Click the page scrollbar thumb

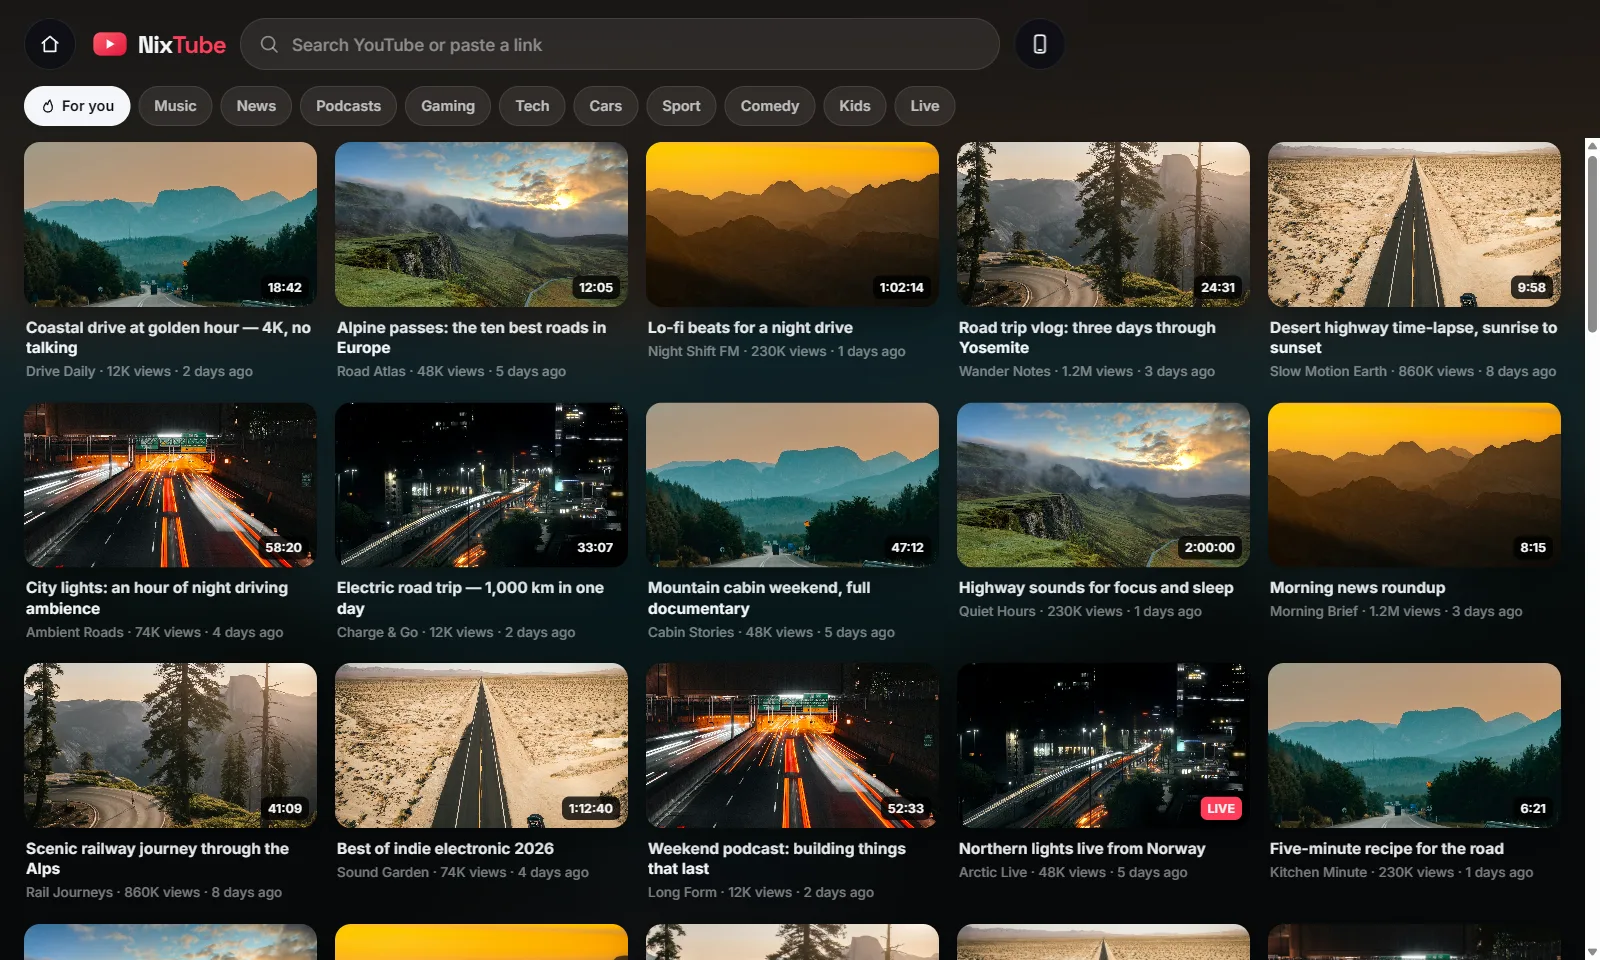1592,243
